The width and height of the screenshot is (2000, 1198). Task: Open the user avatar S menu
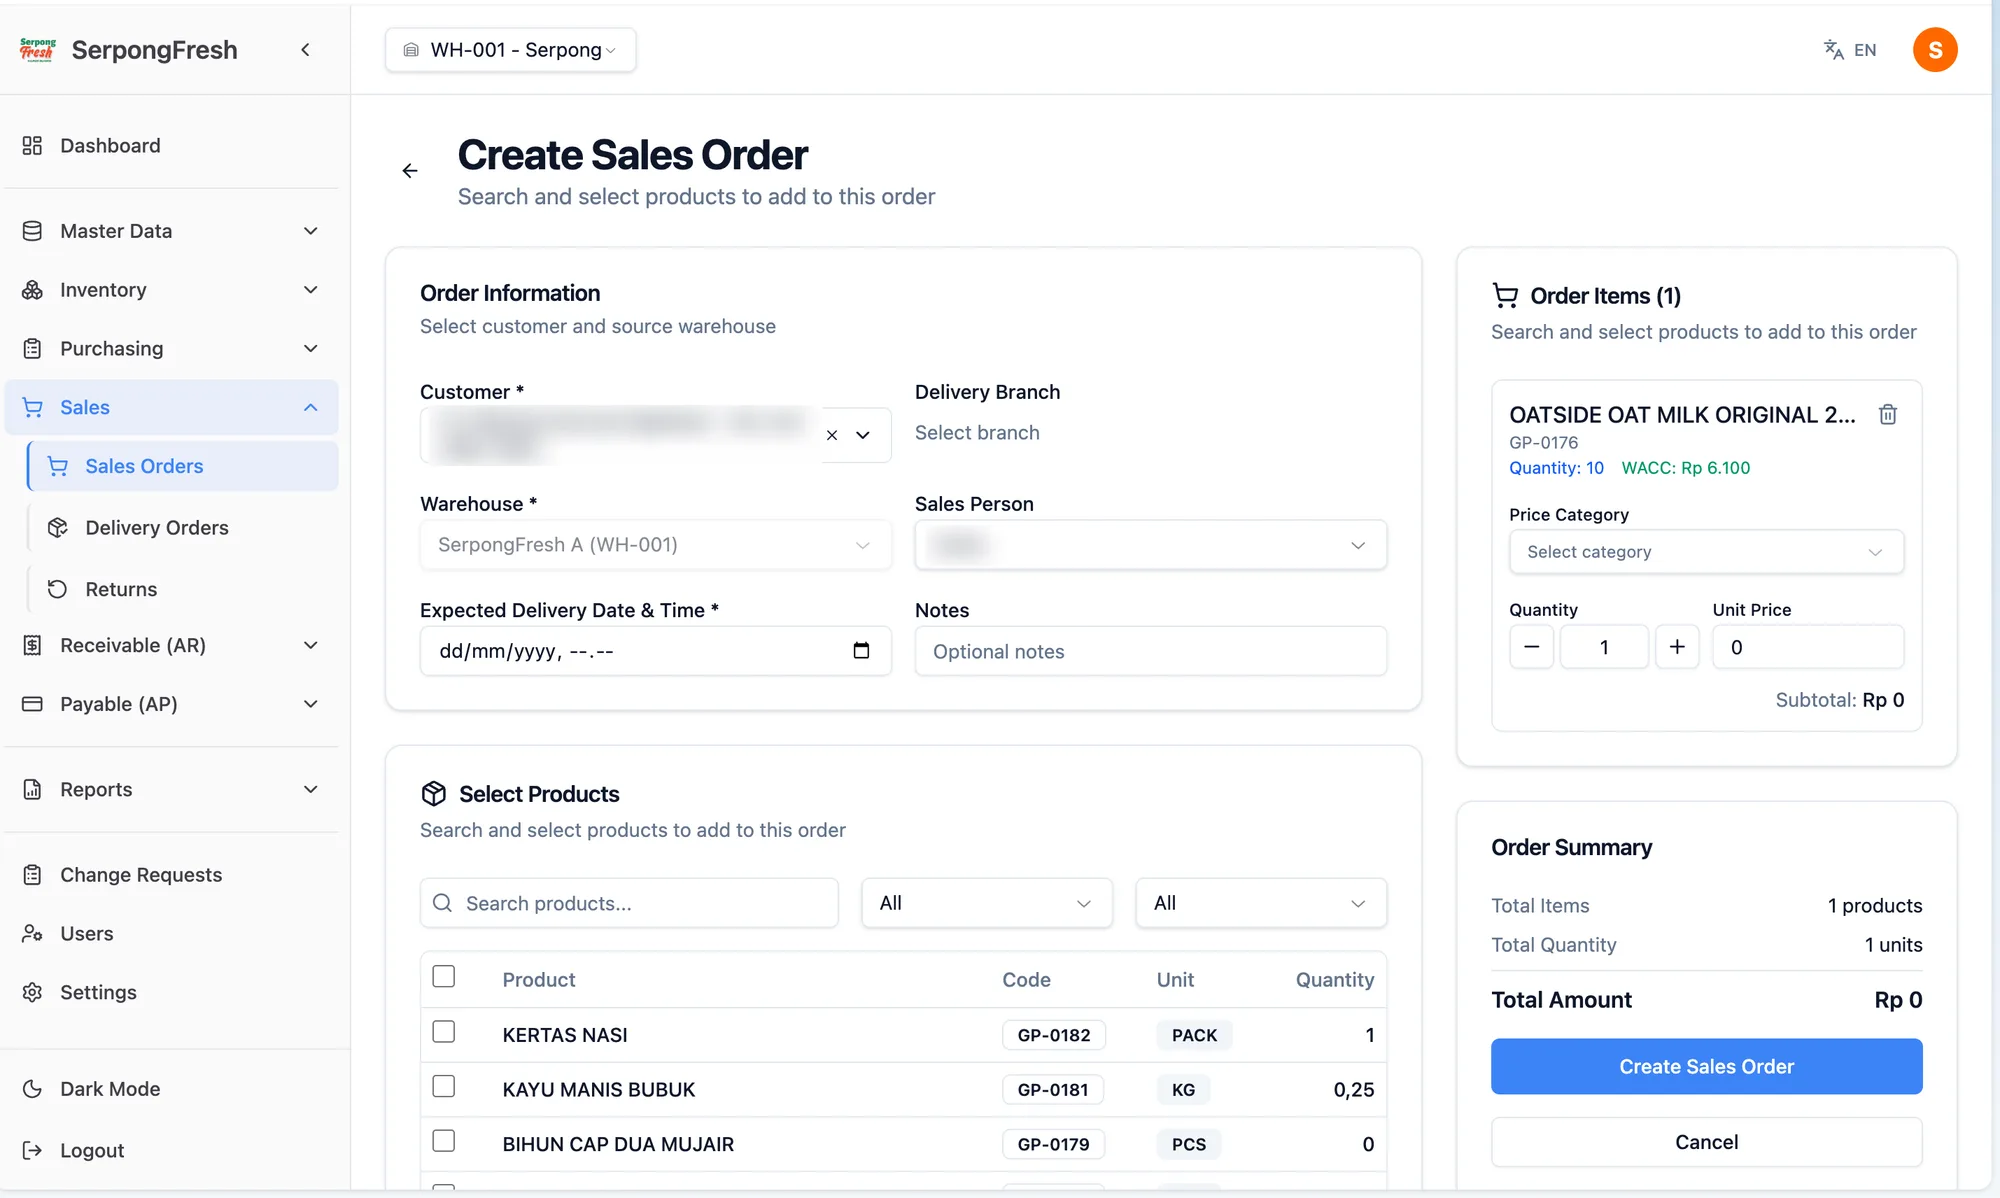click(x=1935, y=50)
